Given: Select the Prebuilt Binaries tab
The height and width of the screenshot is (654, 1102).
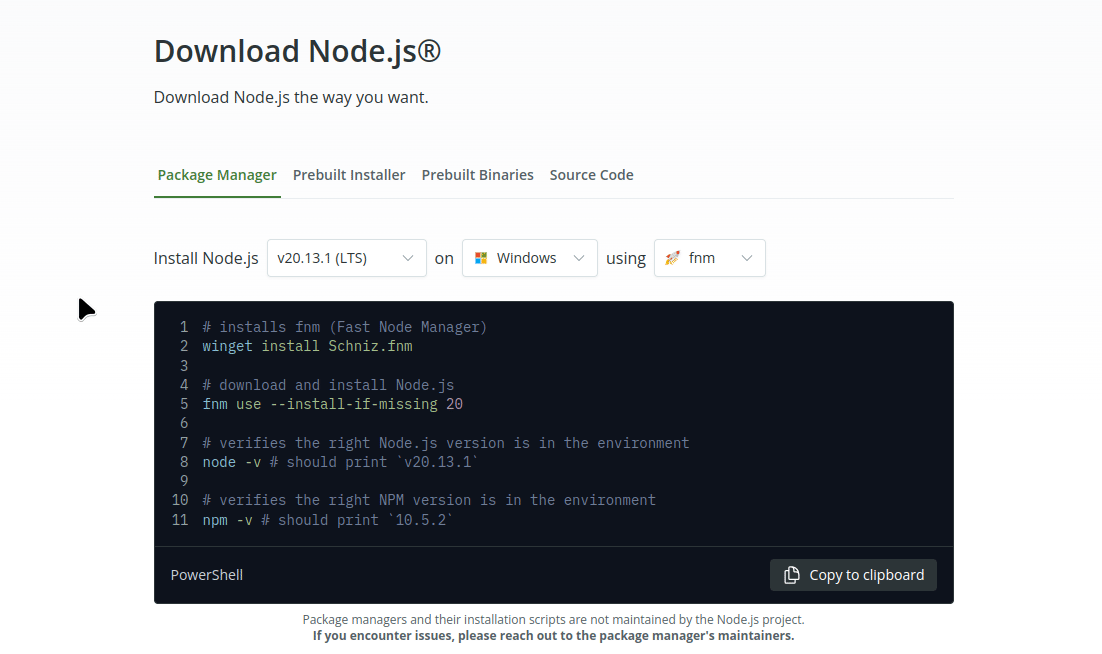Looking at the screenshot, I should click(x=477, y=174).
